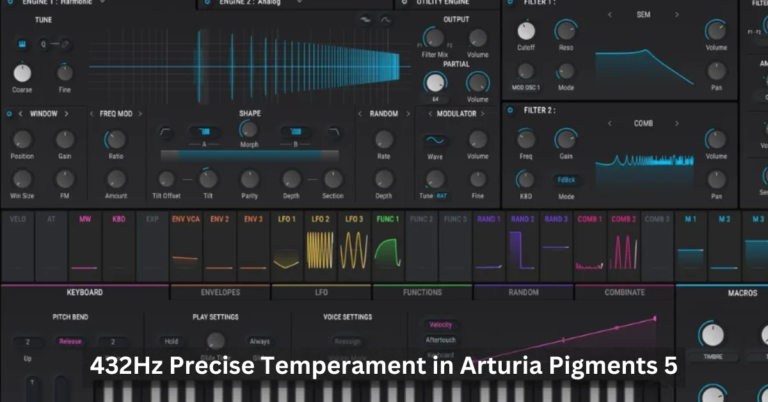Select the Shape B waveform icon
Screen dimensions: 768x402
[295, 132]
